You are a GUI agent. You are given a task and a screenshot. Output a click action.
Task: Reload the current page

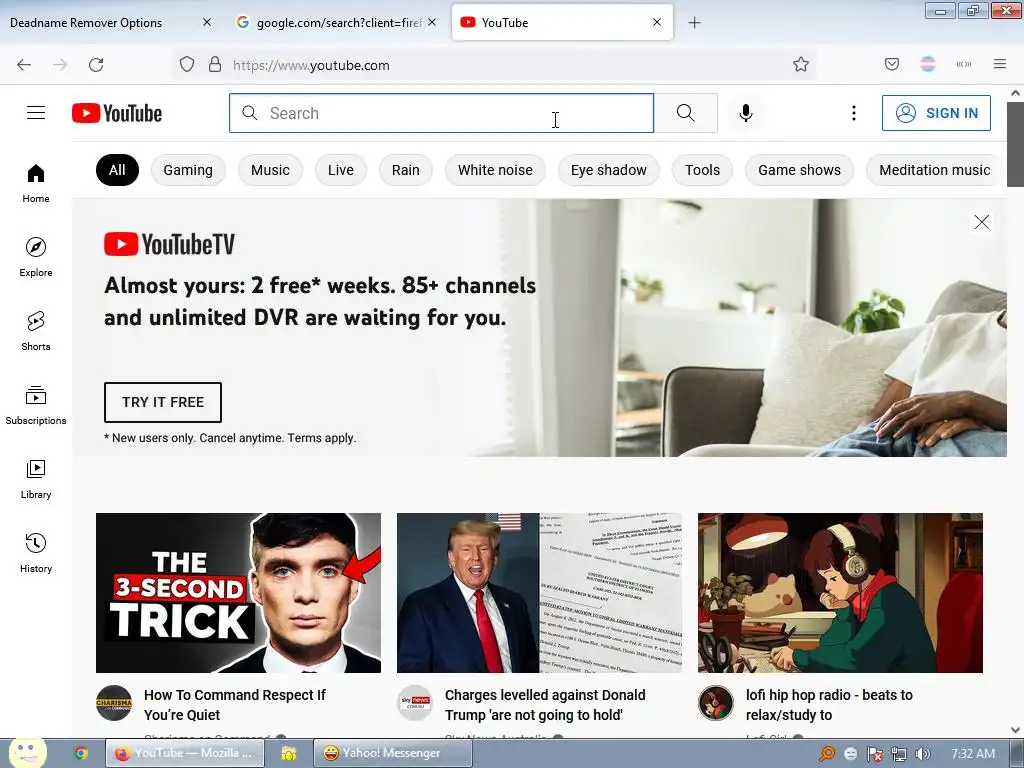tap(96, 65)
